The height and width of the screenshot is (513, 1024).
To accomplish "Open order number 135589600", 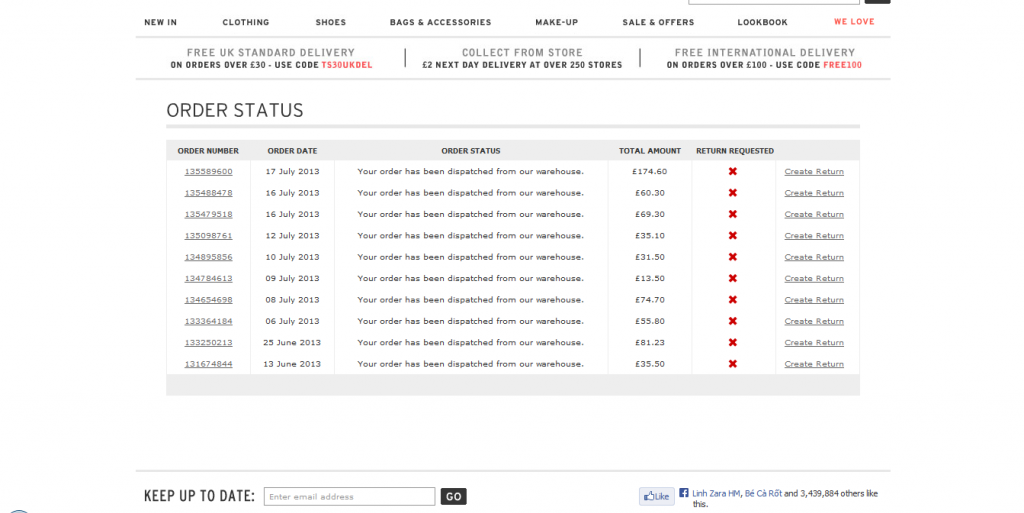I will pyautogui.click(x=208, y=172).
